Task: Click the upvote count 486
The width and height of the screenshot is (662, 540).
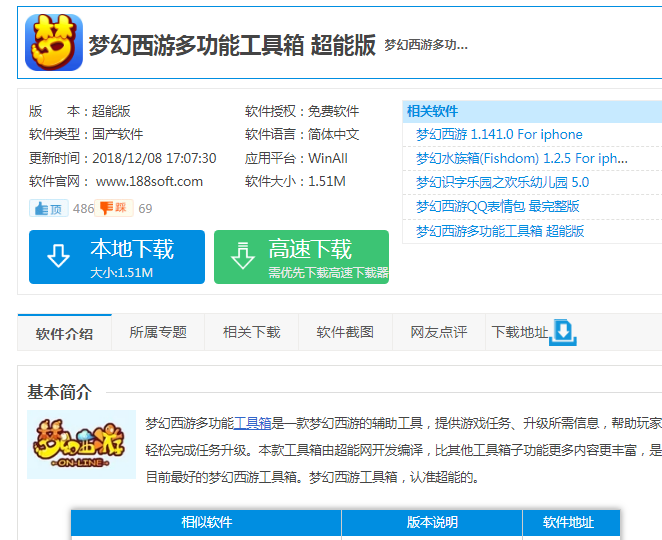Action: 83,209
